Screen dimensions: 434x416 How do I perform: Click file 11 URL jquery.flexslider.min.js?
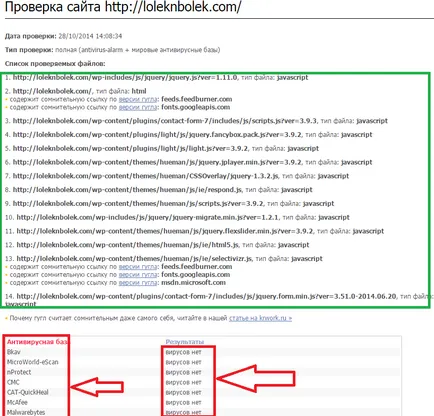tap(165, 231)
